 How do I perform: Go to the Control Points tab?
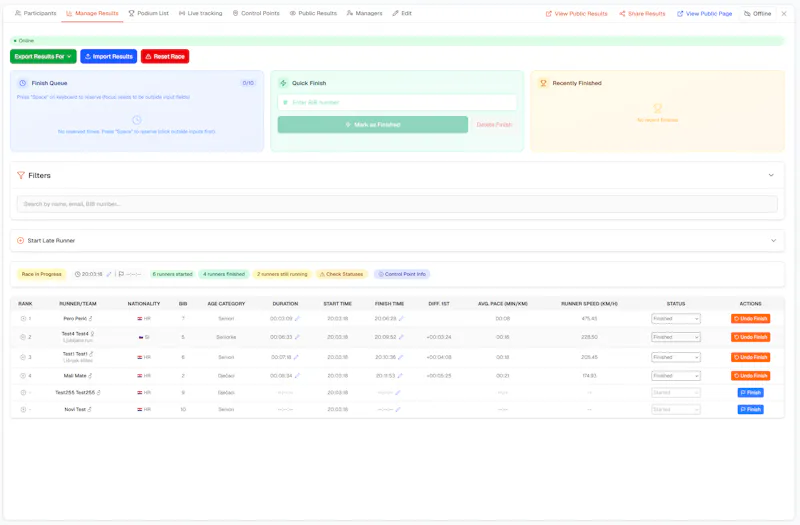coord(256,13)
